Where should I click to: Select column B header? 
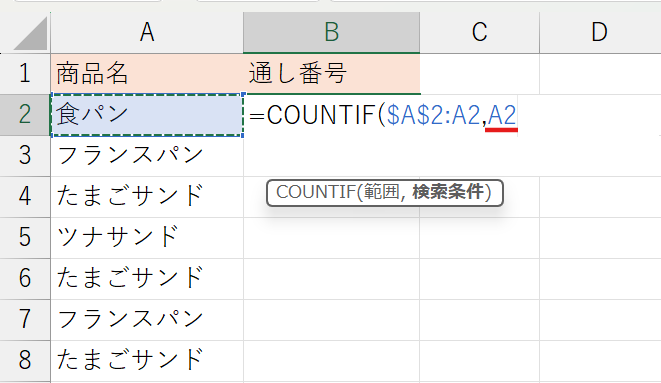click(x=331, y=32)
